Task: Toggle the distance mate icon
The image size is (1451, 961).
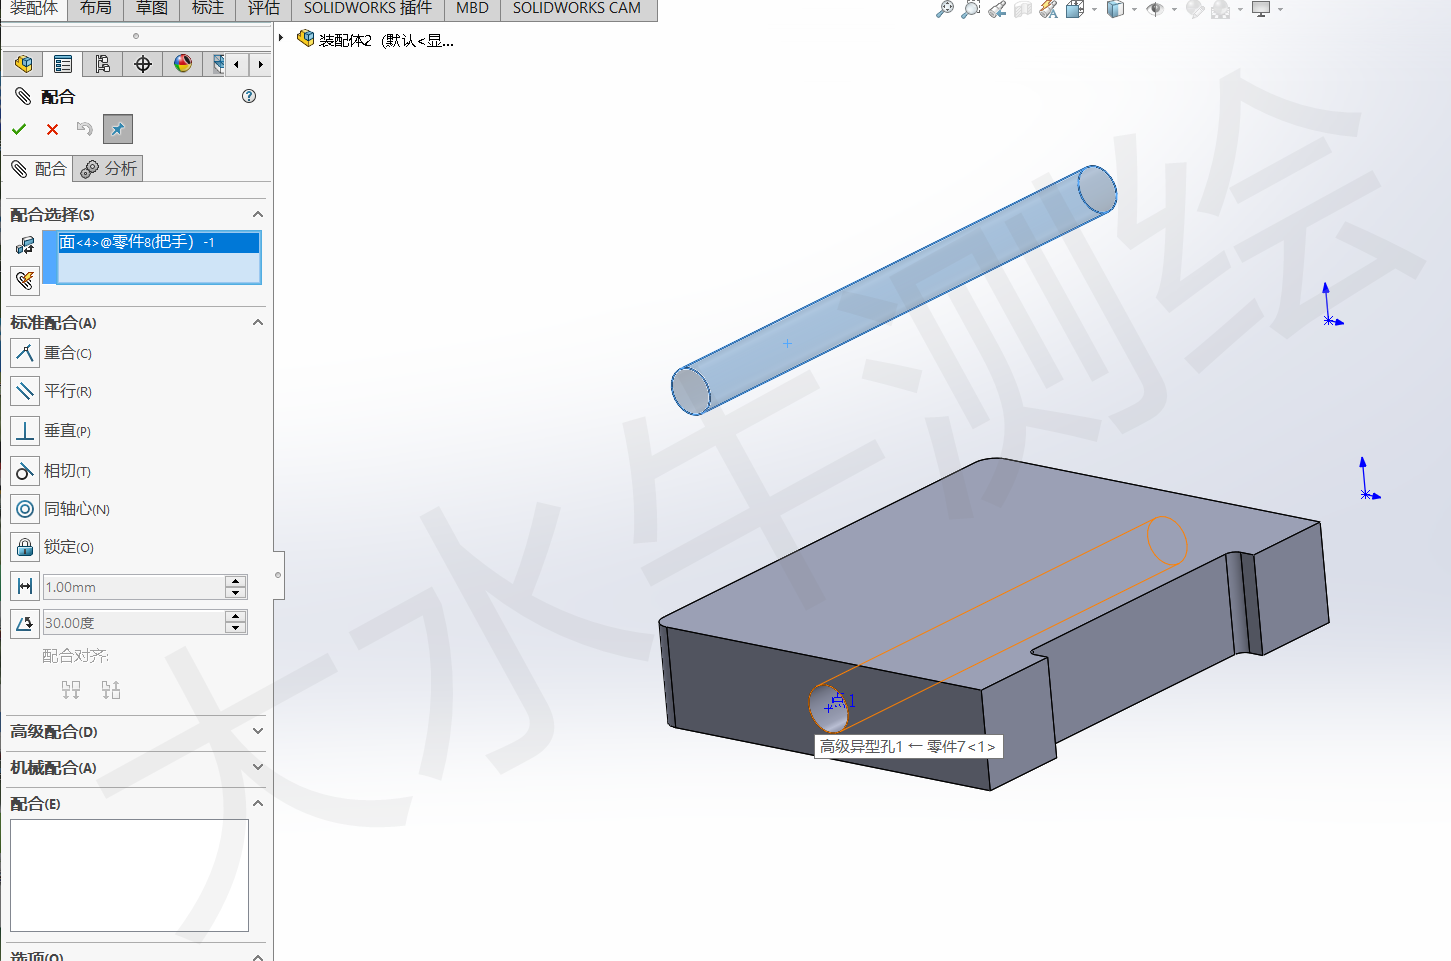Action: [x=25, y=586]
